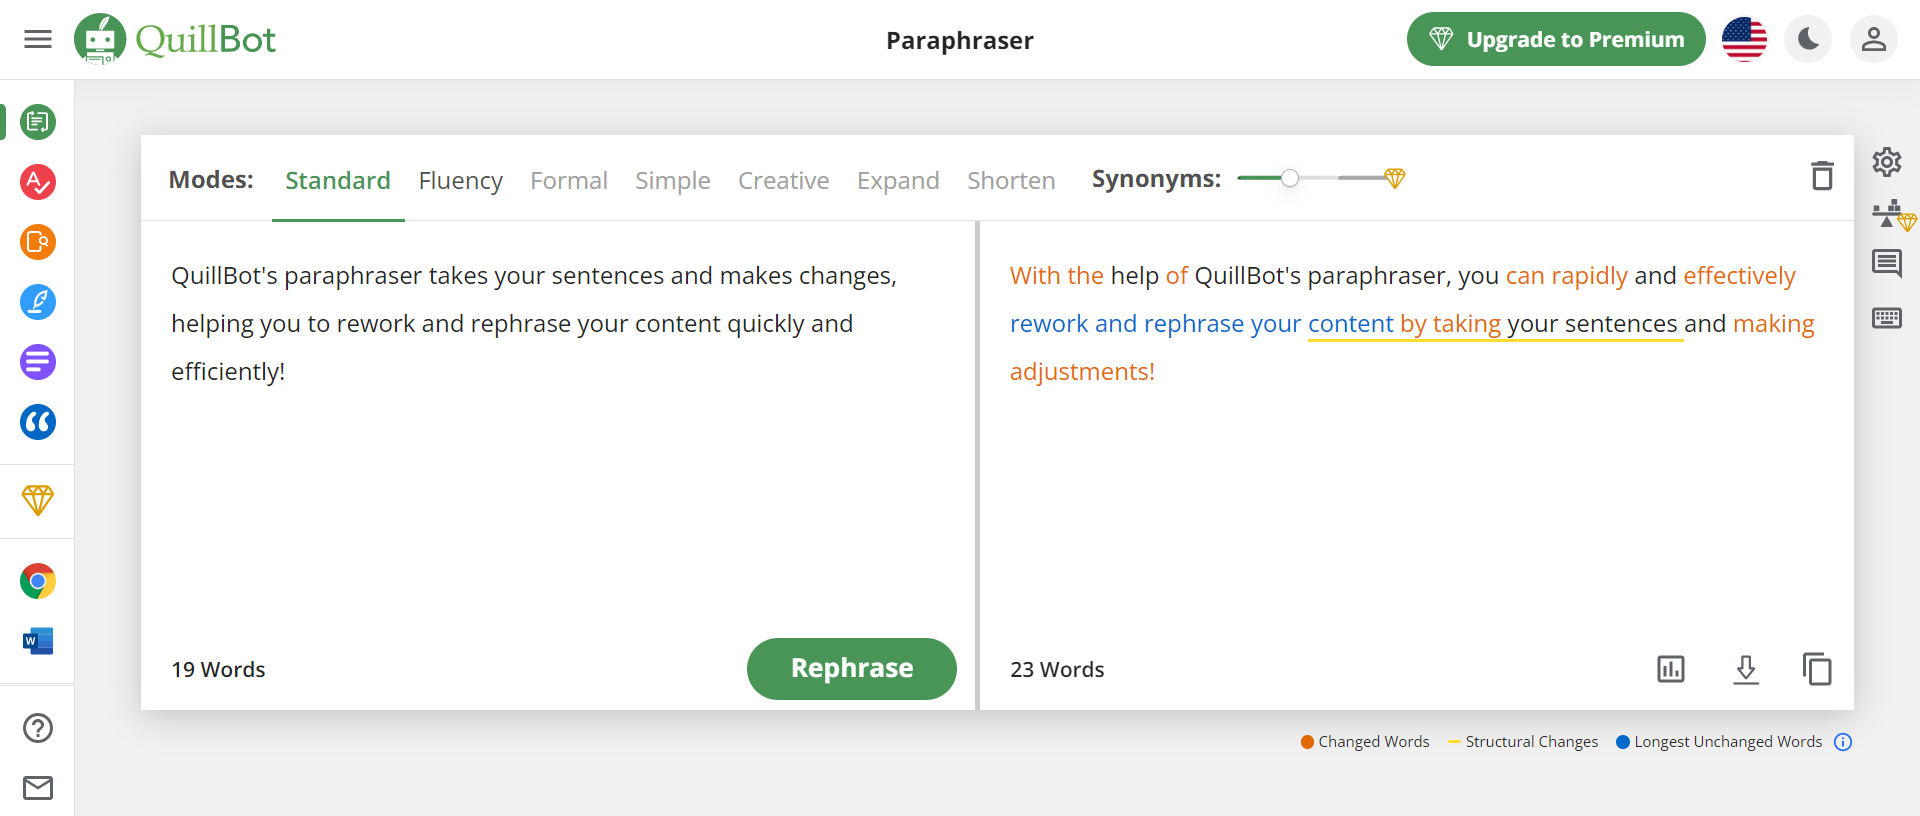Viewport: 1920px width, 816px height.
Task: Open the hamburger navigation menu
Action: click(x=38, y=39)
